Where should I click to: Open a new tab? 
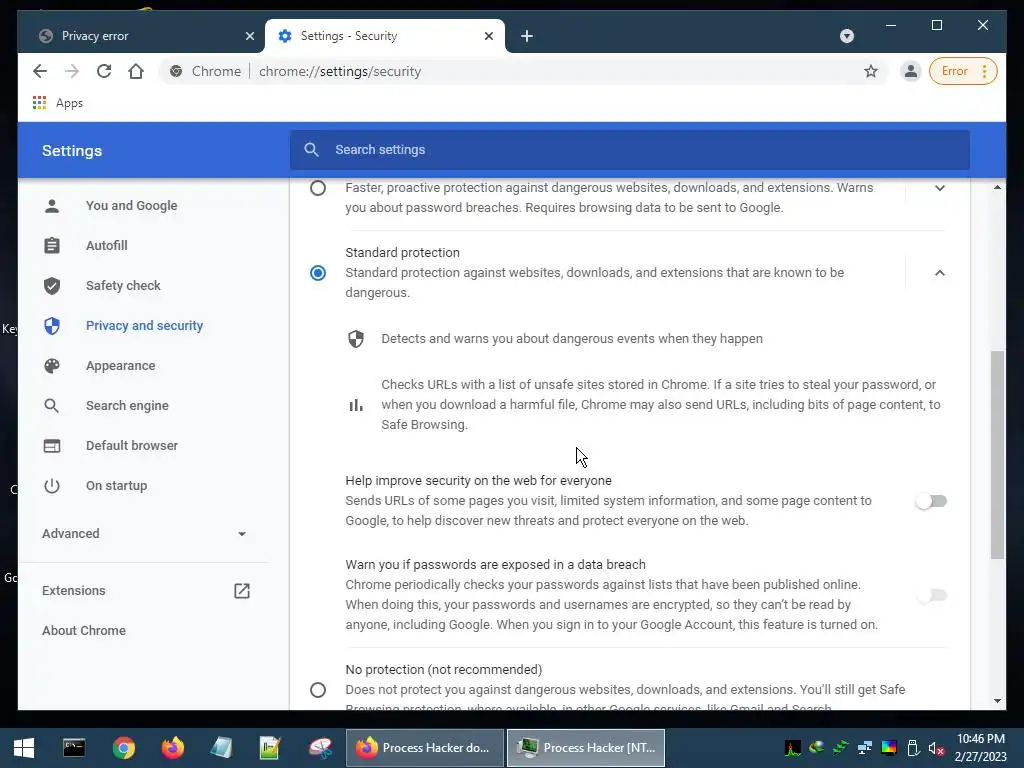(x=527, y=36)
